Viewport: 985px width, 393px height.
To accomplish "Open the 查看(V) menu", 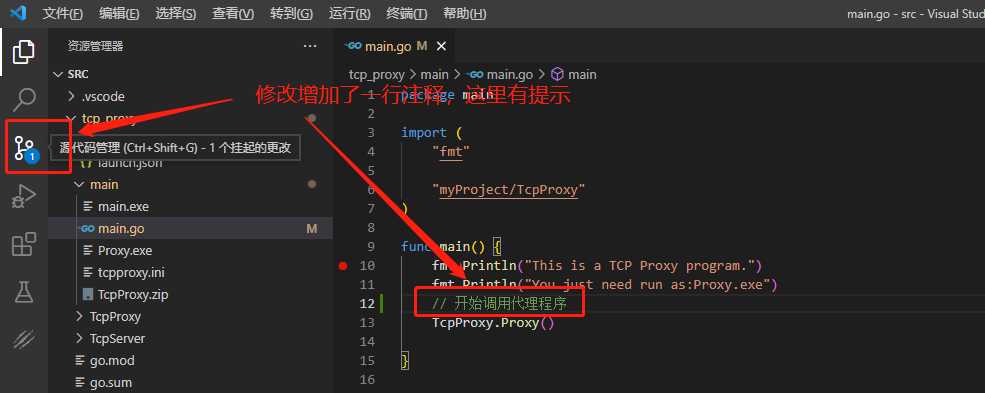I will pyautogui.click(x=232, y=13).
